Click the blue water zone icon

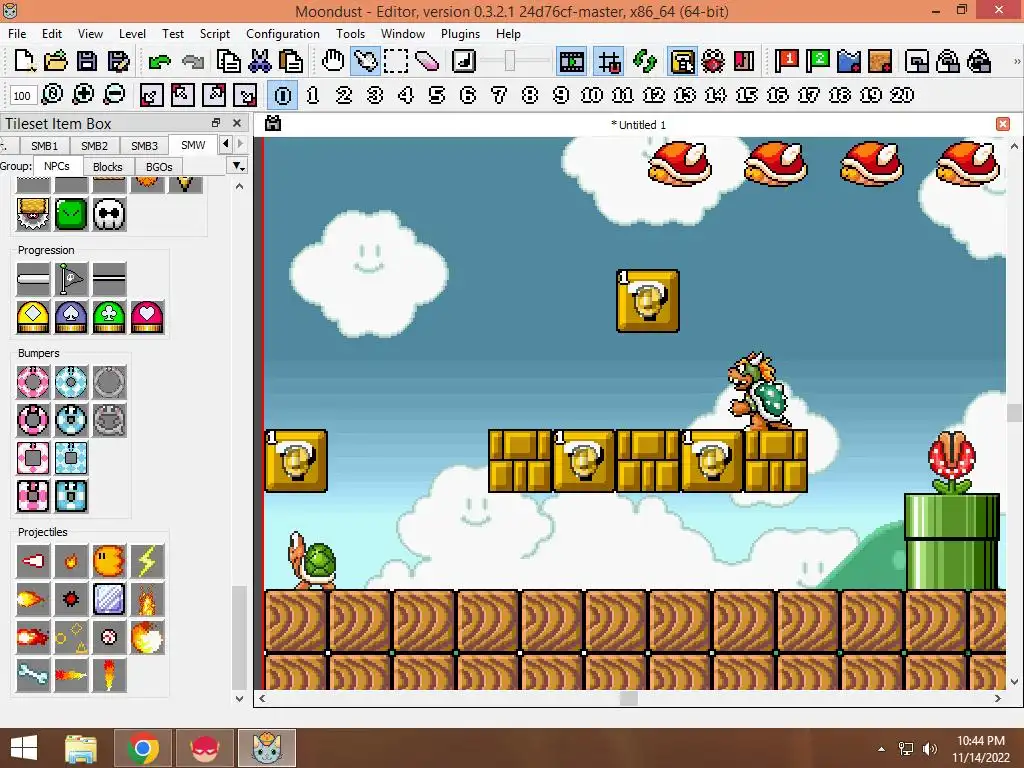[848, 61]
